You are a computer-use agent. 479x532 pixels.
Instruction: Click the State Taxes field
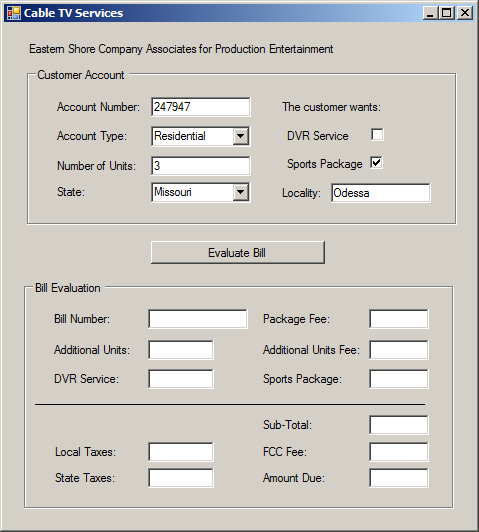[x=181, y=478]
